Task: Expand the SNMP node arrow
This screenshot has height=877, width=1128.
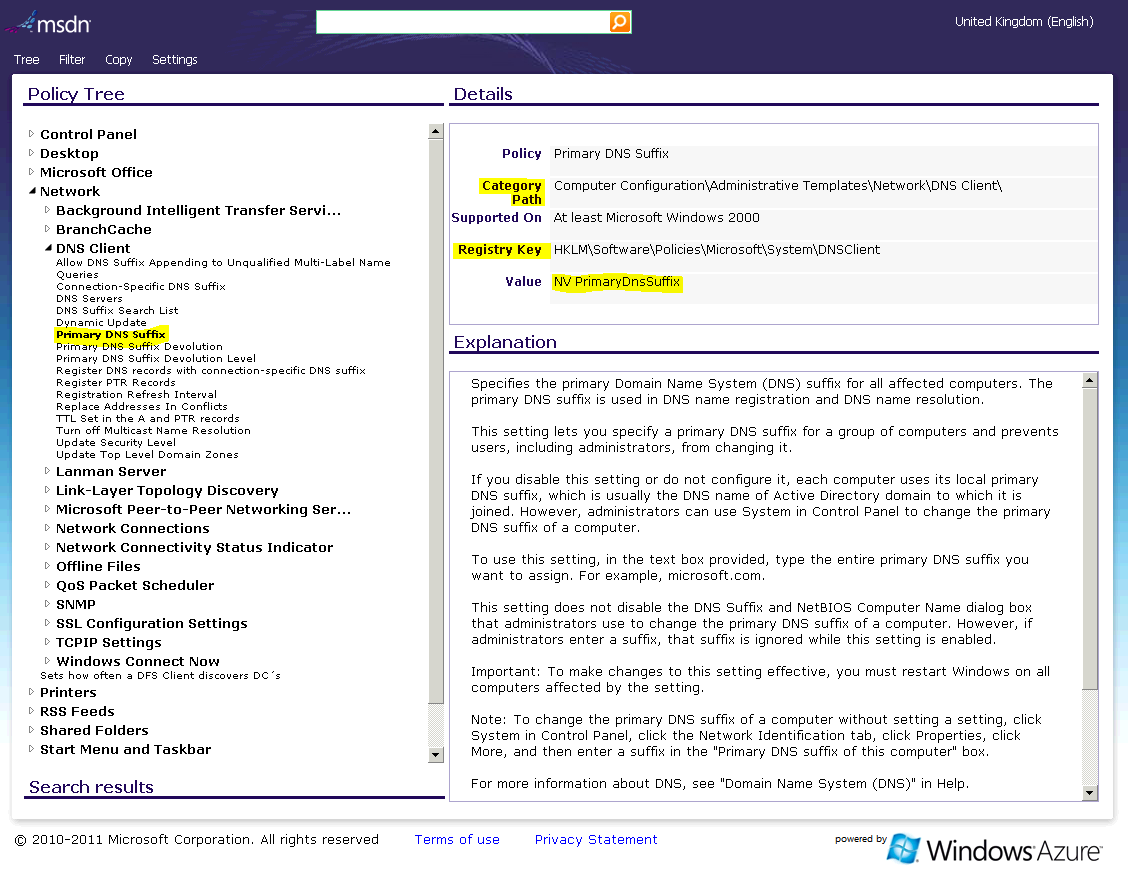Action: (47, 604)
